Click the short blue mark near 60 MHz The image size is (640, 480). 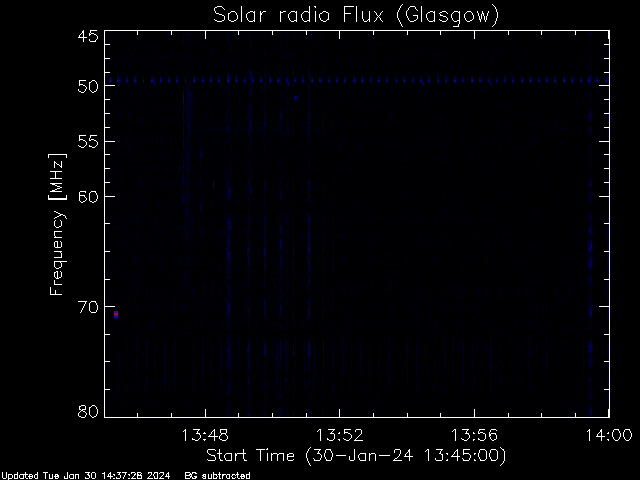(x=213, y=185)
